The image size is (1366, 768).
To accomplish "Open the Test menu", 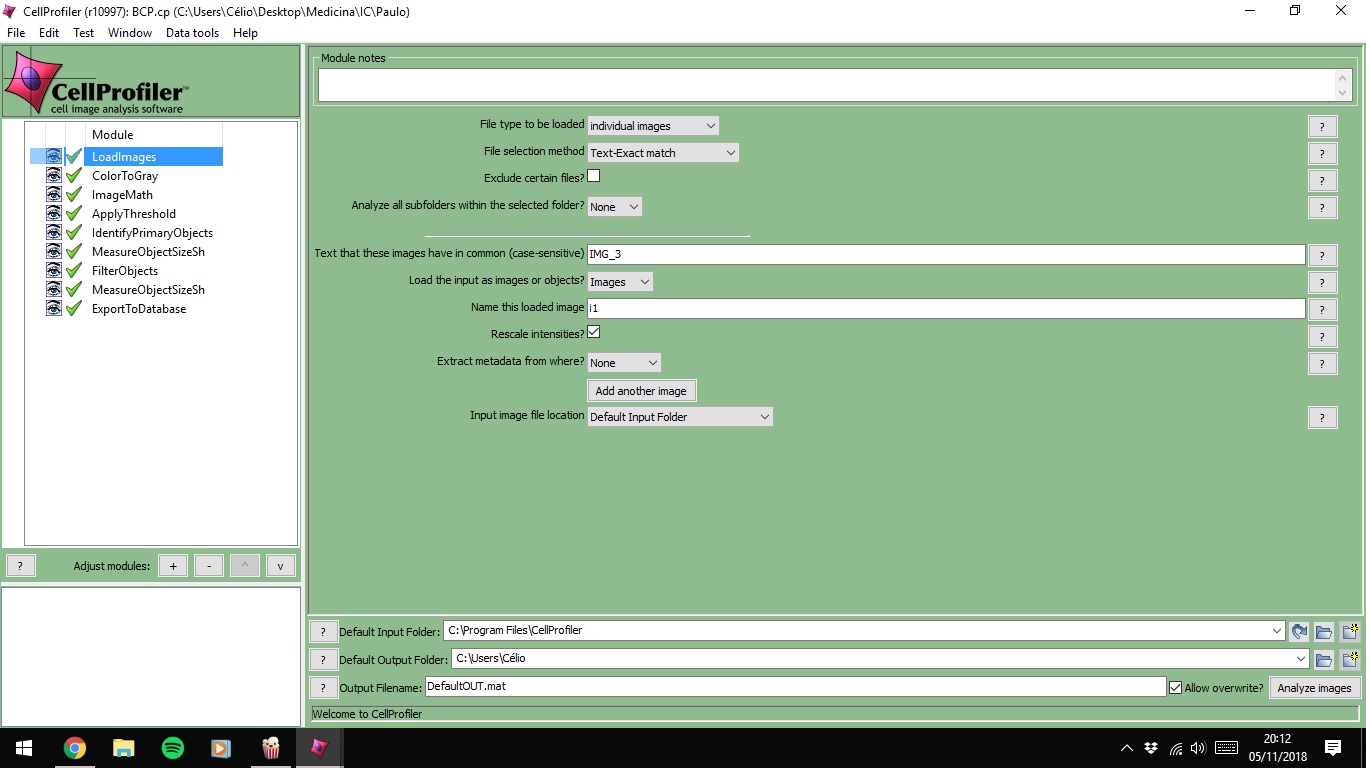I will coord(83,32).
